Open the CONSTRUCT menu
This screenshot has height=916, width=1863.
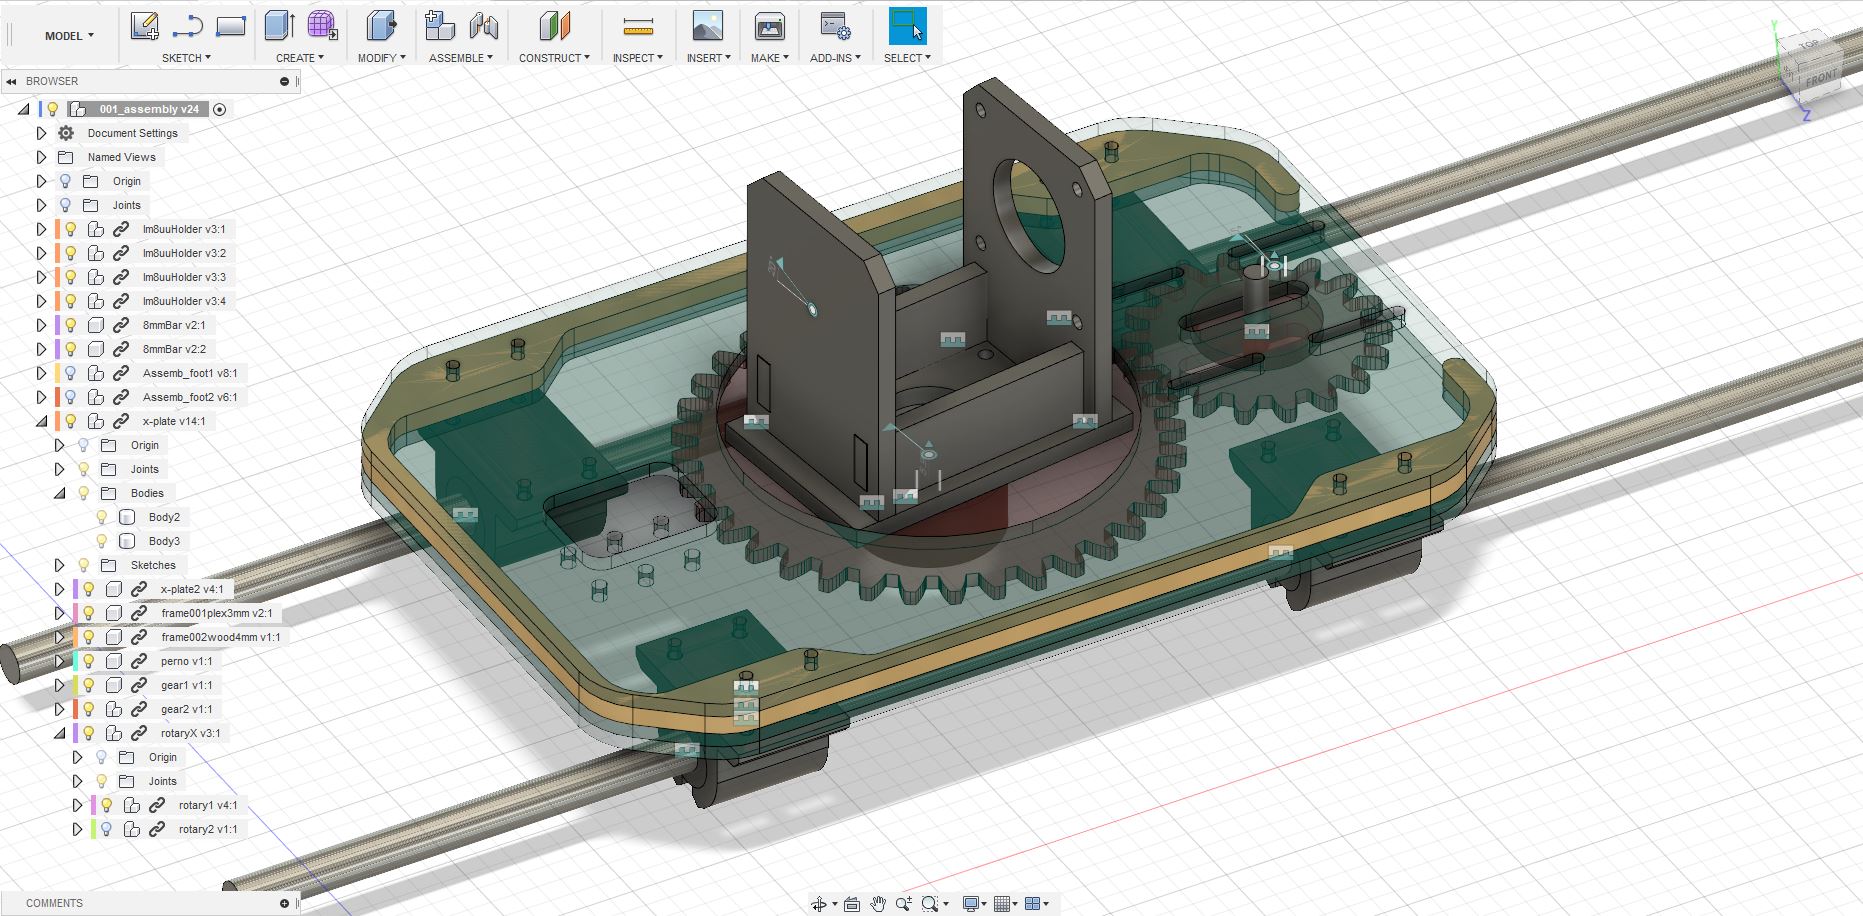tap(554, 58)
